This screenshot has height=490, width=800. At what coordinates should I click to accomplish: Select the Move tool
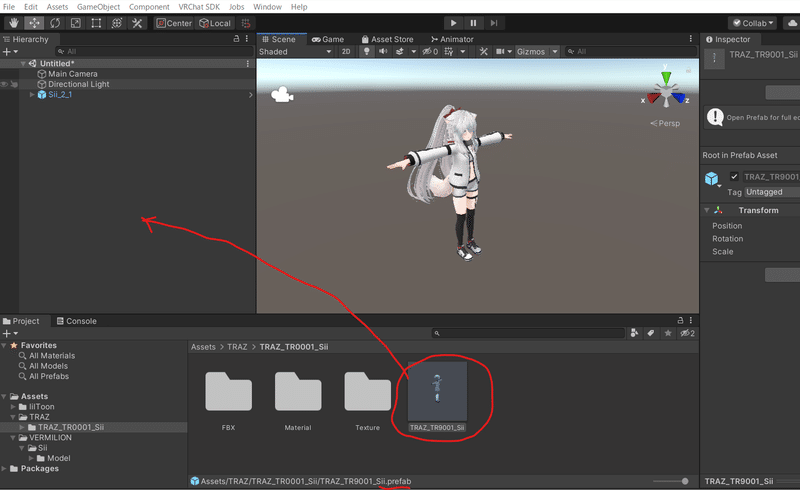click(x=34, y=23)
